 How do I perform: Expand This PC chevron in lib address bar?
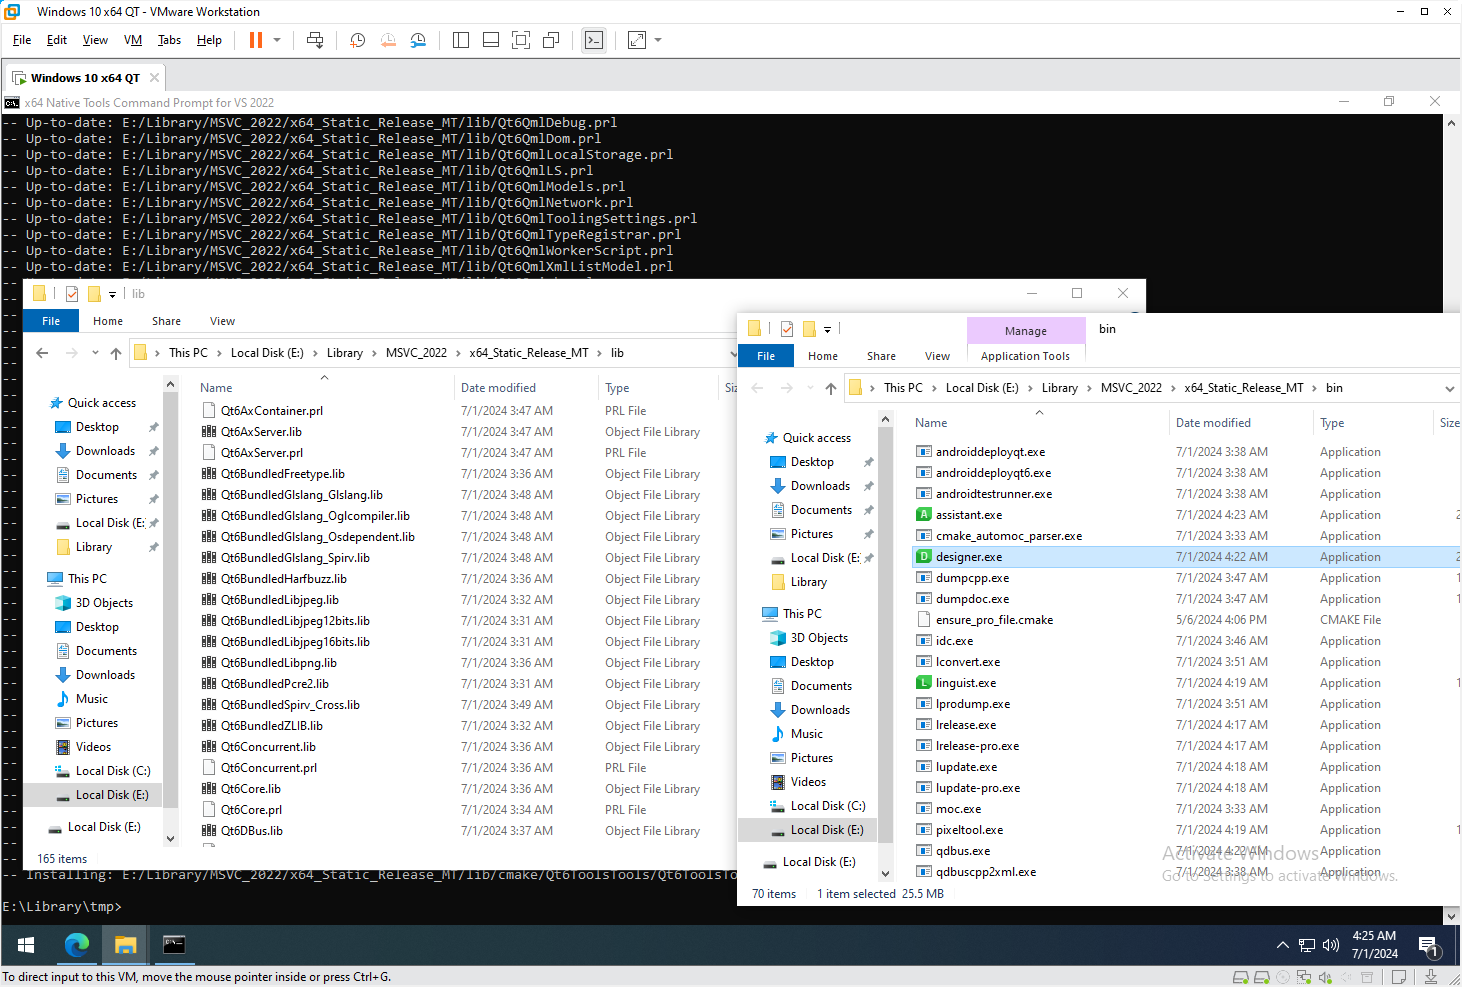pos(220,353)
